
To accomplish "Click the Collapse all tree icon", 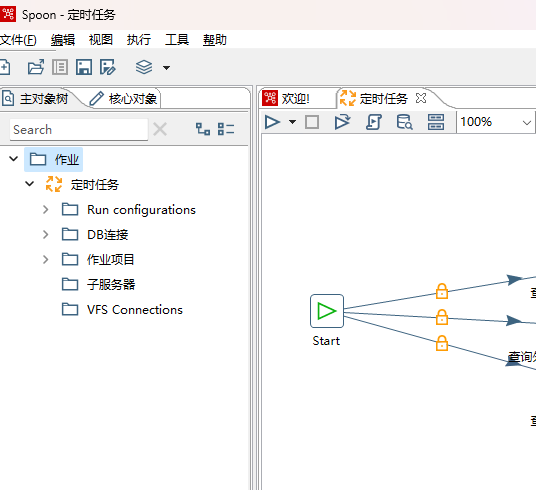I will [x=226, y=129].
